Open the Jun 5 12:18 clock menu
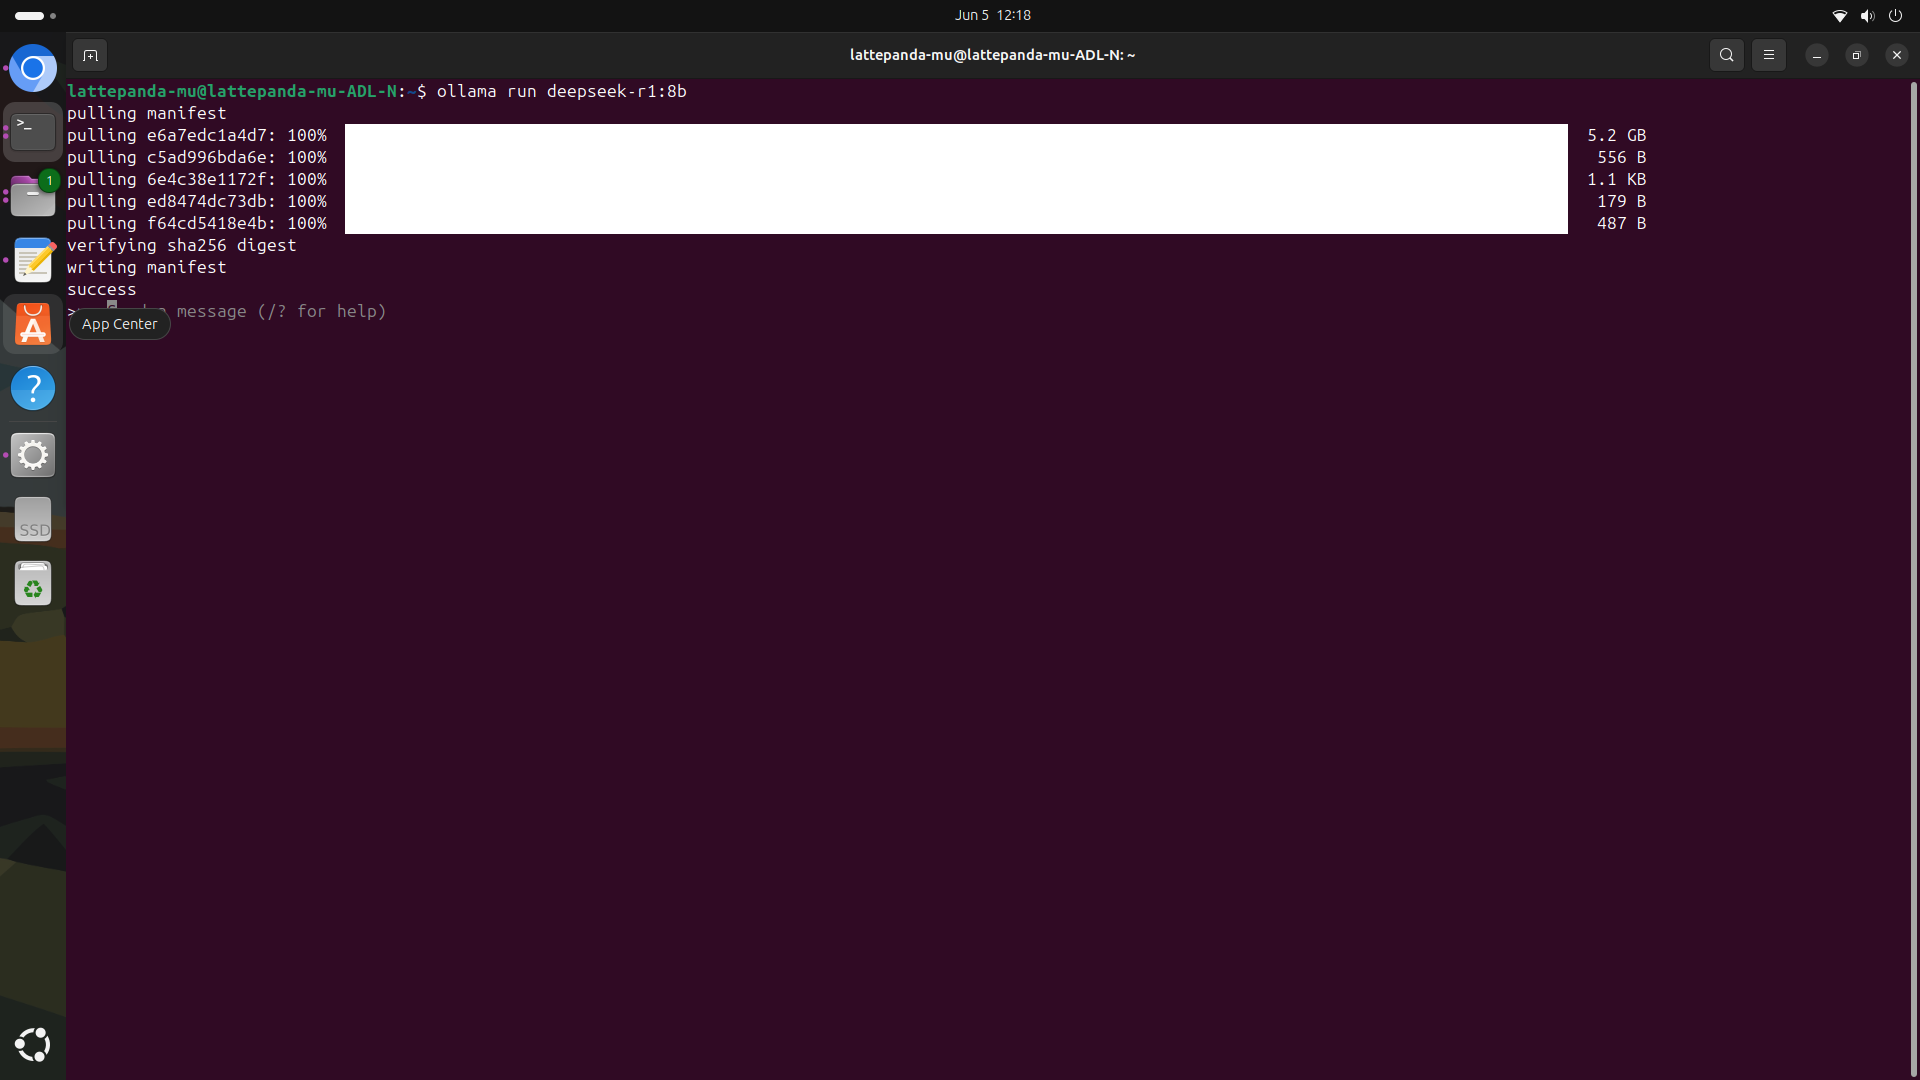 click(993, 15)
